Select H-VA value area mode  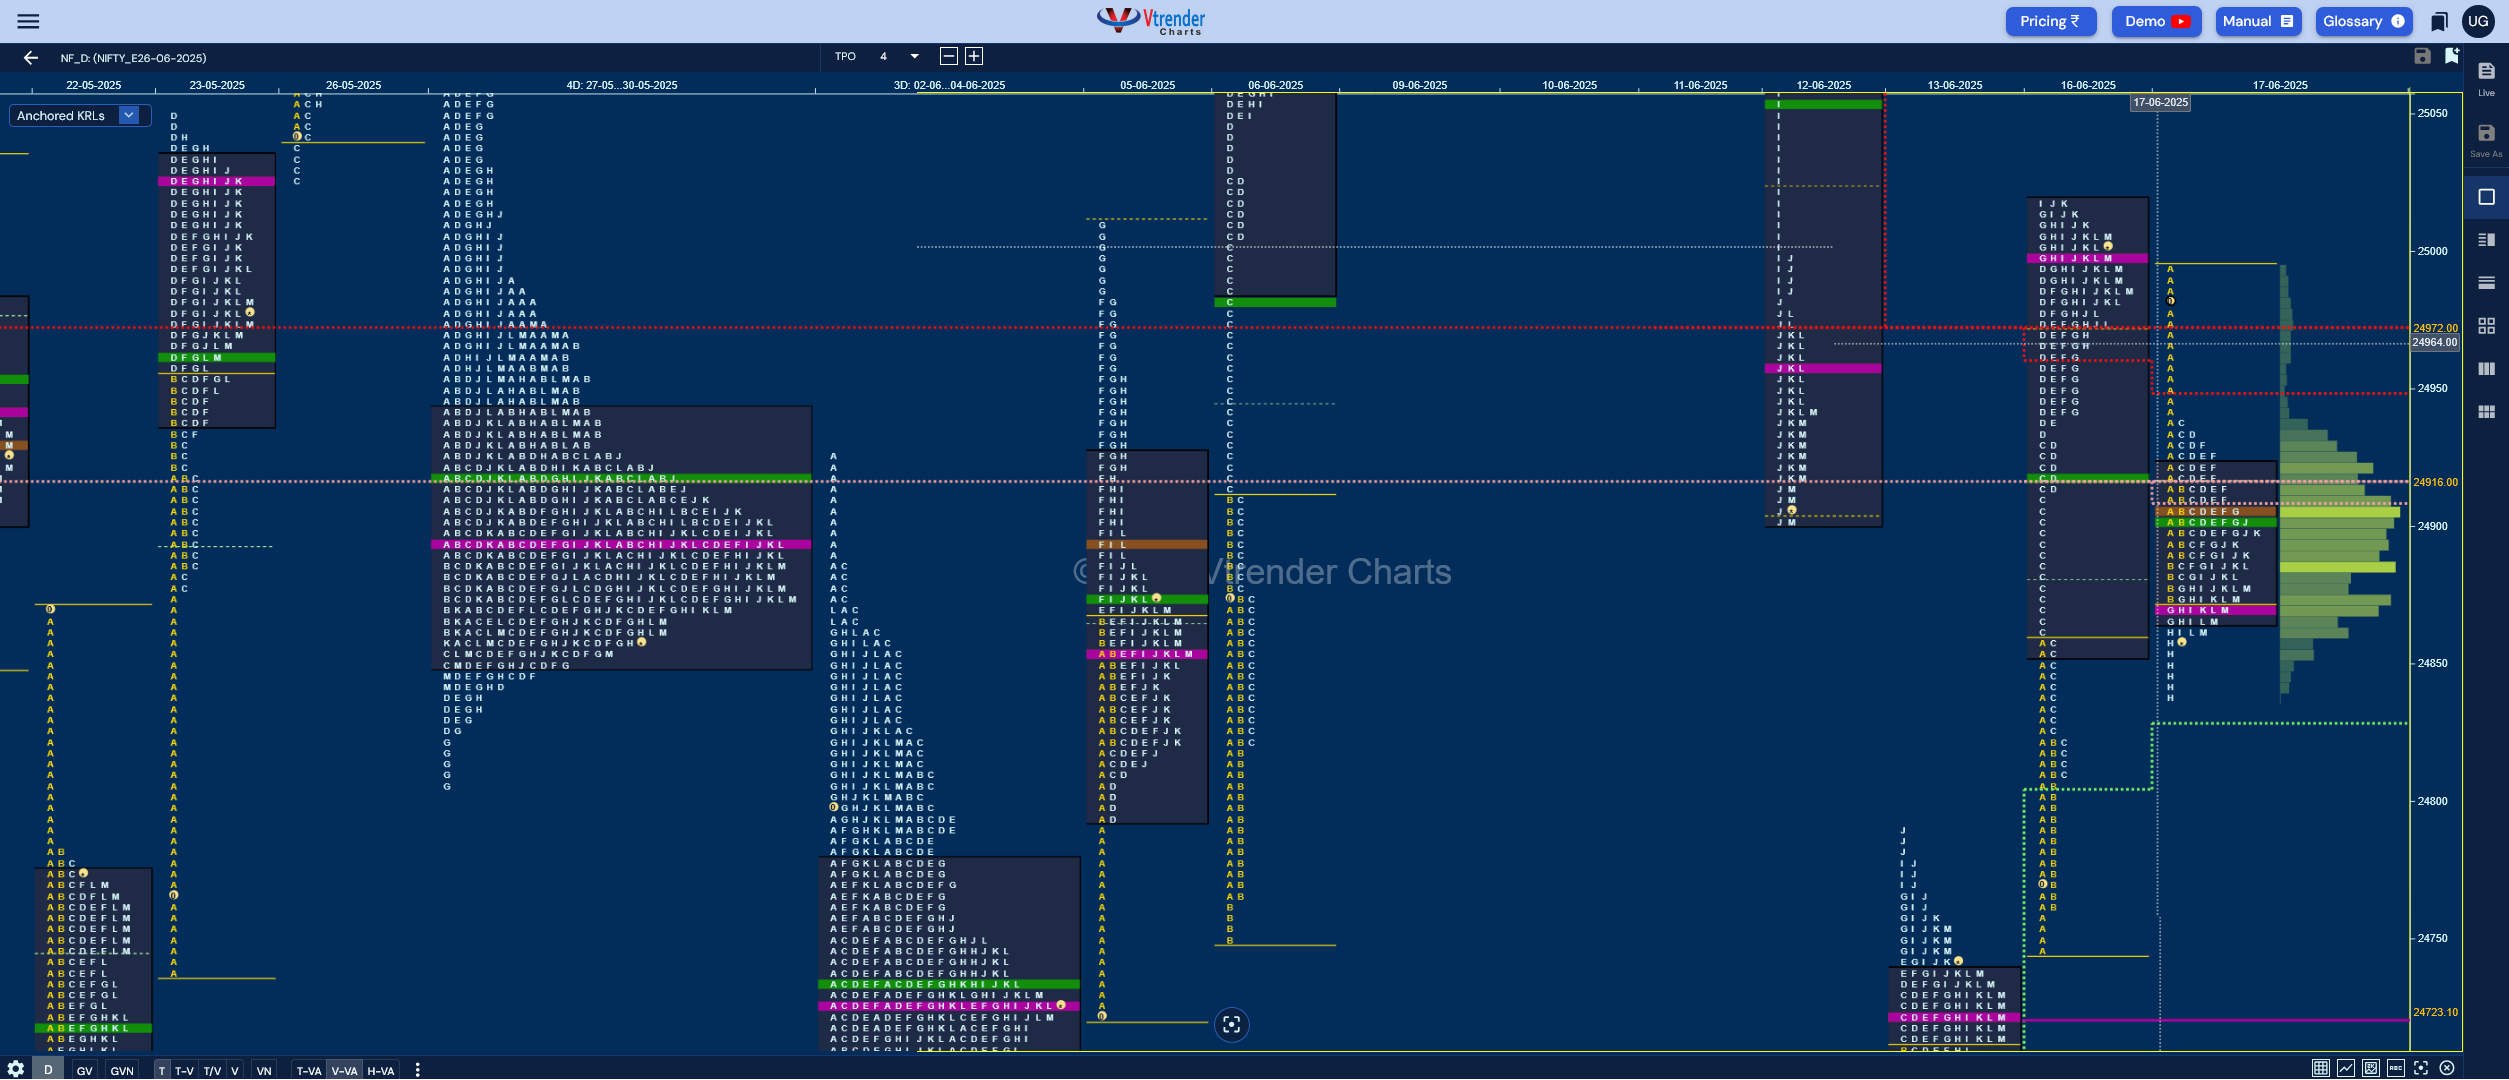[381, 1070]
